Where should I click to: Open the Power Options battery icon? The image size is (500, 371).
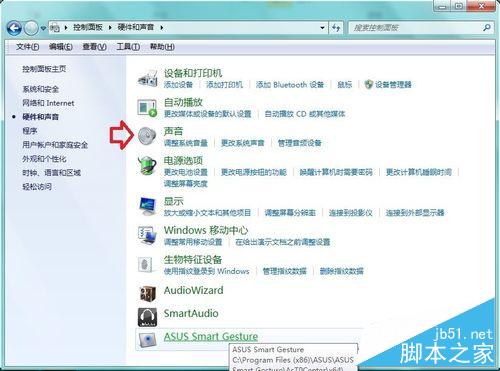click(x=147, y=165)
